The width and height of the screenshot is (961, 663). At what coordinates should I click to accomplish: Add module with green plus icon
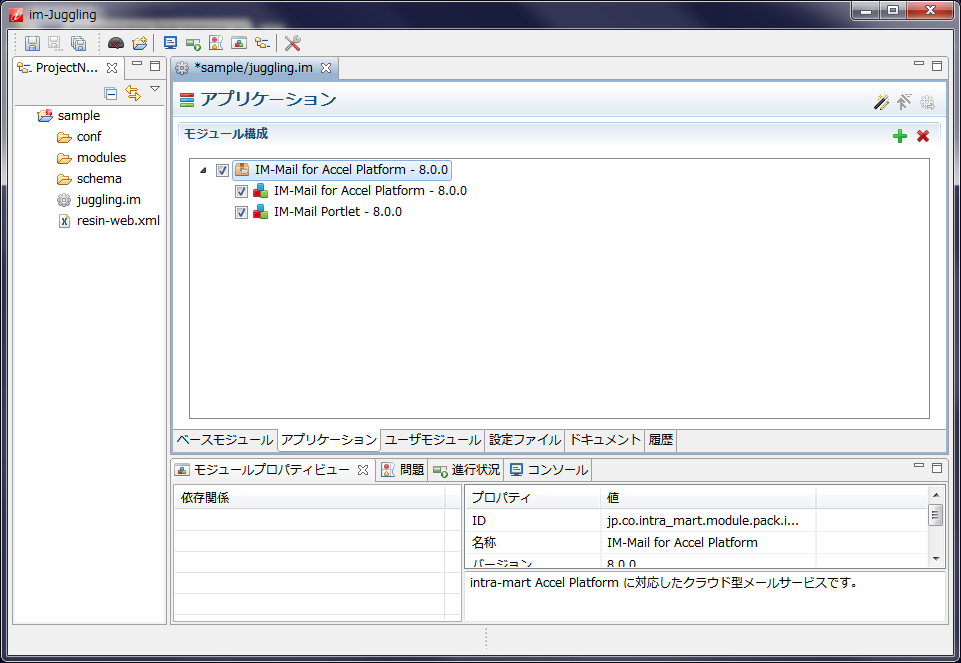pyautogui.click(x=900, y=136)
